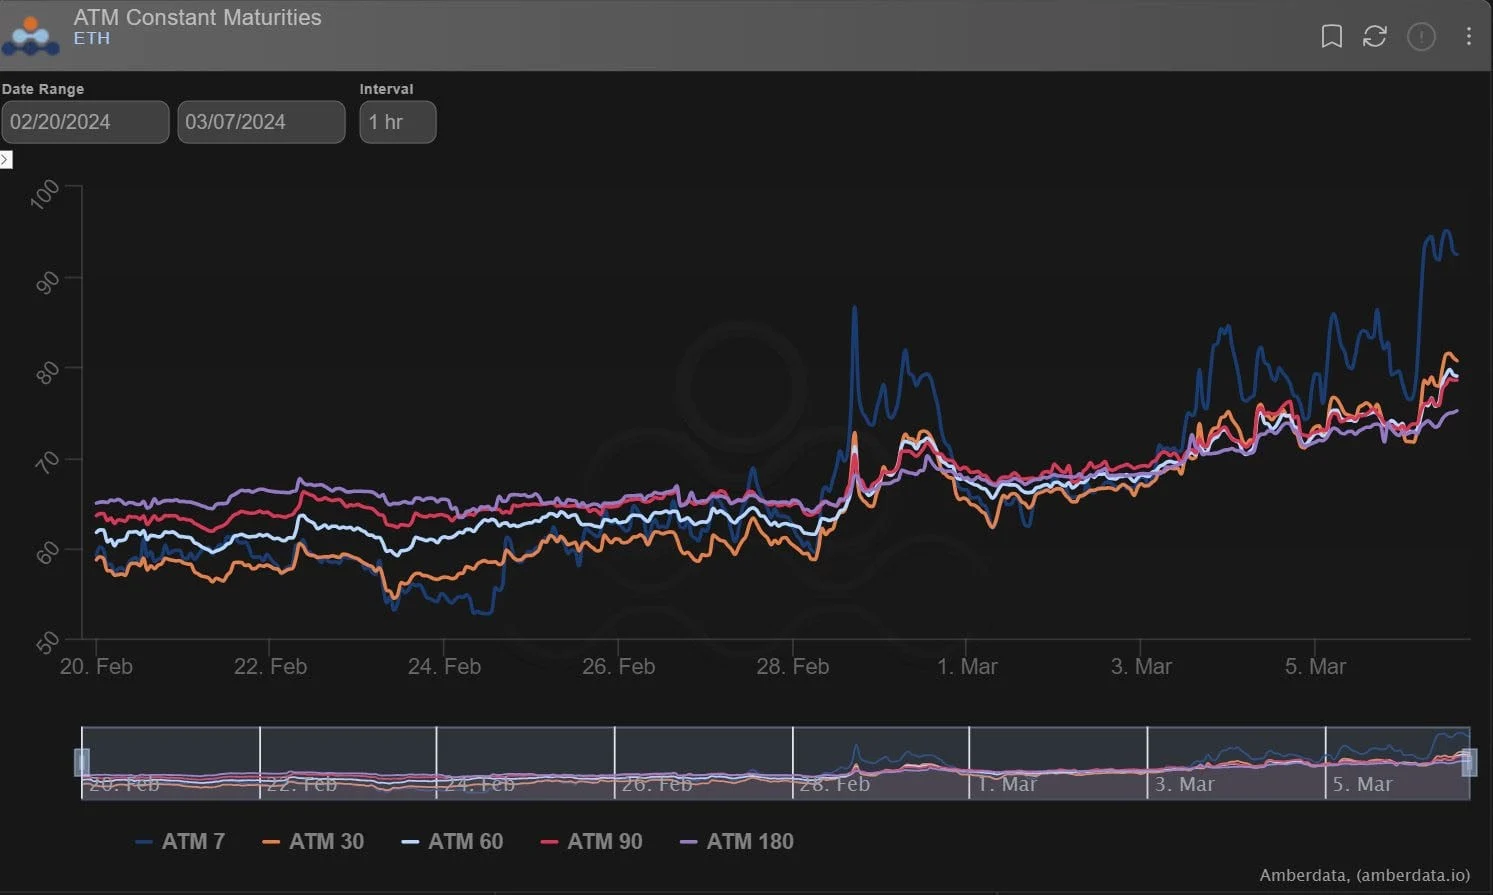The height and width of the screenshot is (895, 1493).
Task: Click the 1. Mar x-axis label
Action: click(x=967, y=667)
